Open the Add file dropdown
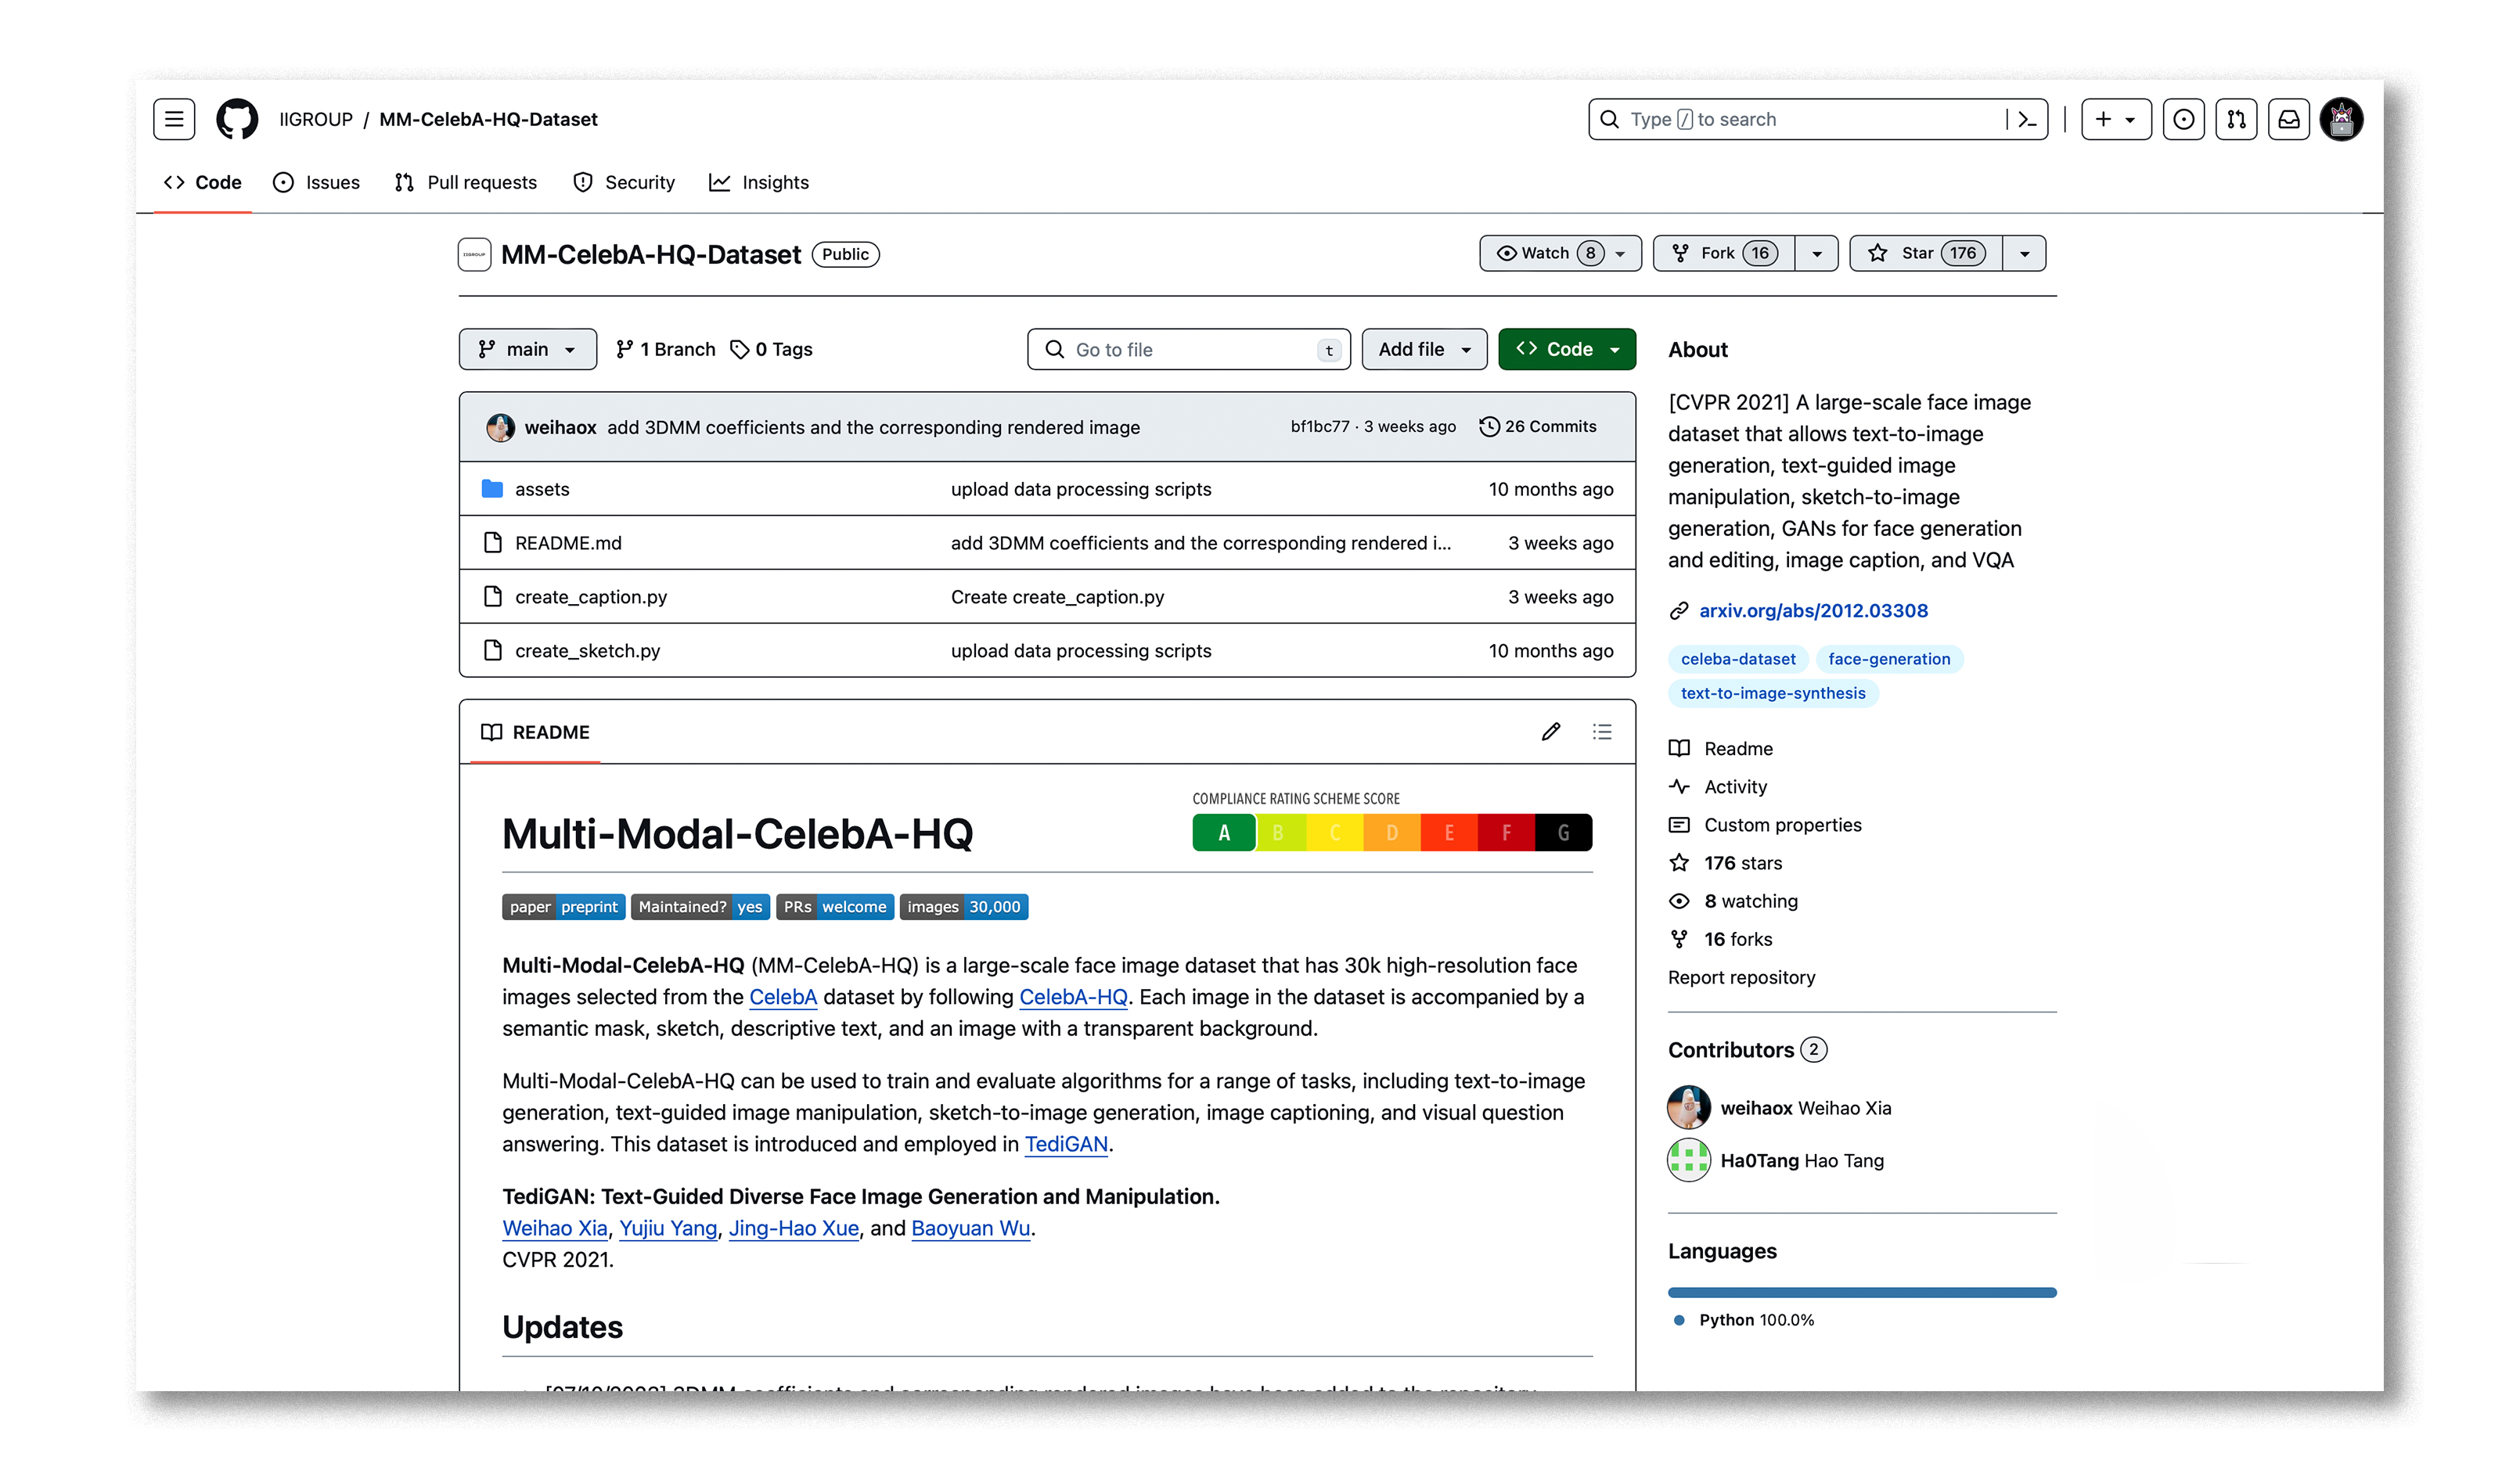Screen dimensions: 2520x1471 pyautogui.click(x=1423, y=349)
